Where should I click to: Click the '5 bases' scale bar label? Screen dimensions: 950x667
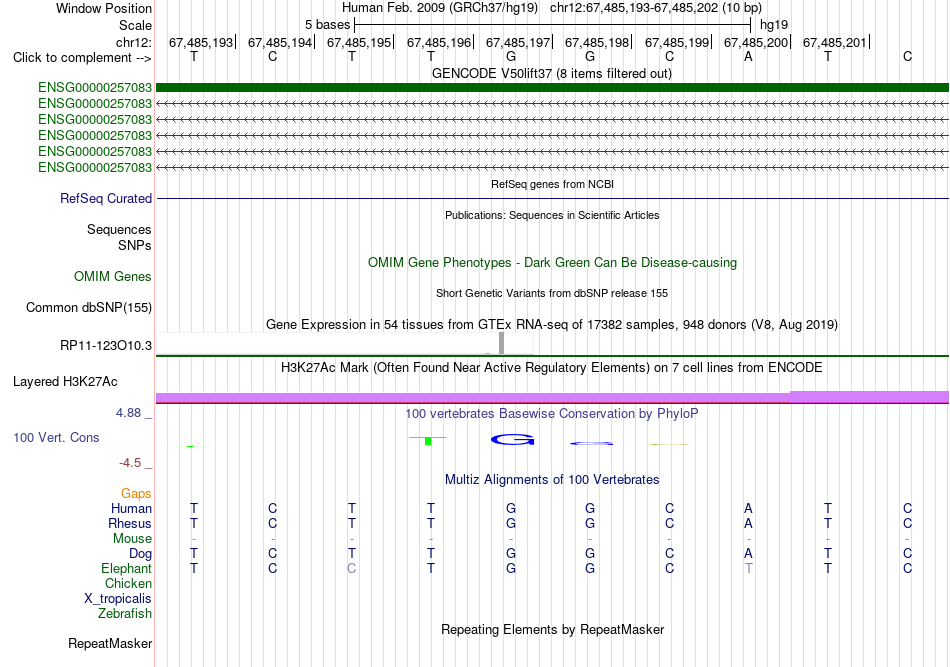[327, 25]
